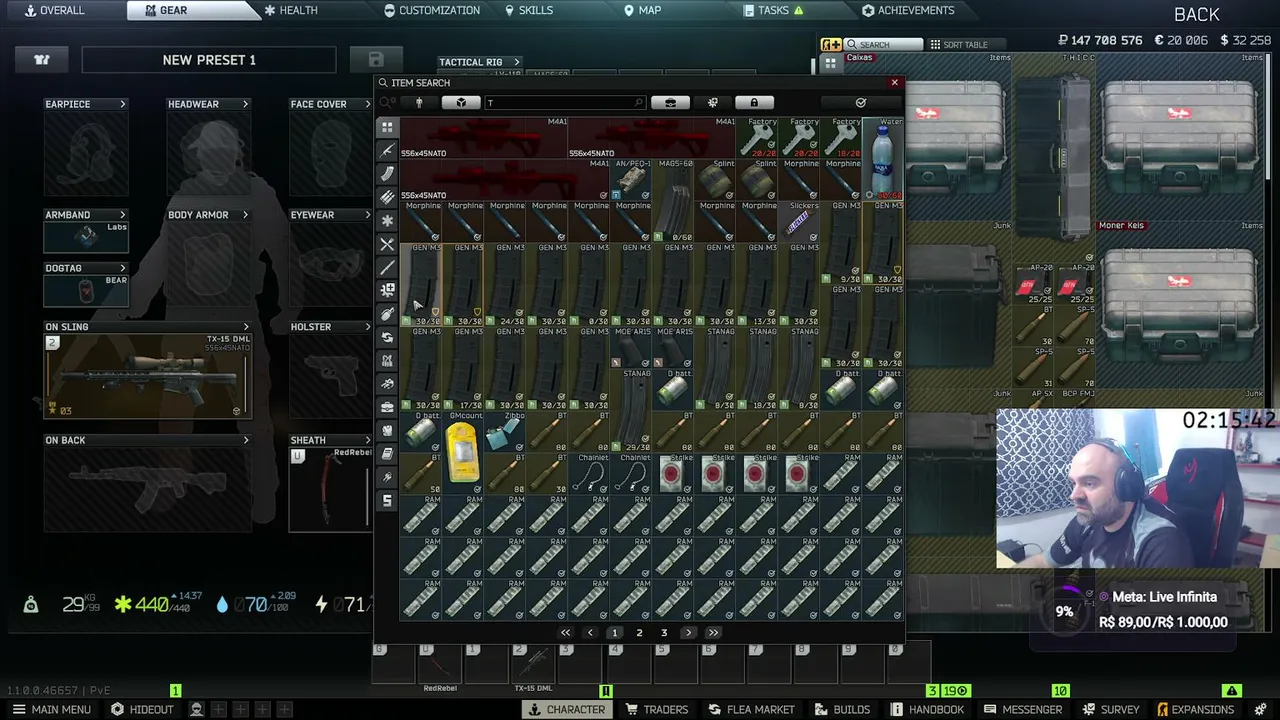The height and width of the screenshot is (720, 1280).
Task: Expand the Armband slot arrow
Action: pyautogui.click(x=123, y=215)
